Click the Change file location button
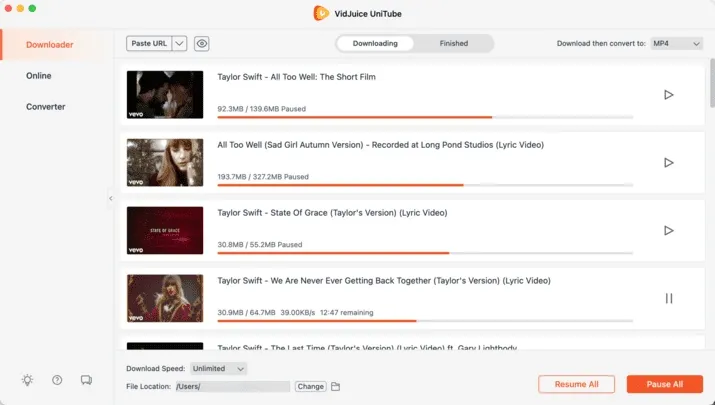 pyautogui.click(x=311, y=386)
